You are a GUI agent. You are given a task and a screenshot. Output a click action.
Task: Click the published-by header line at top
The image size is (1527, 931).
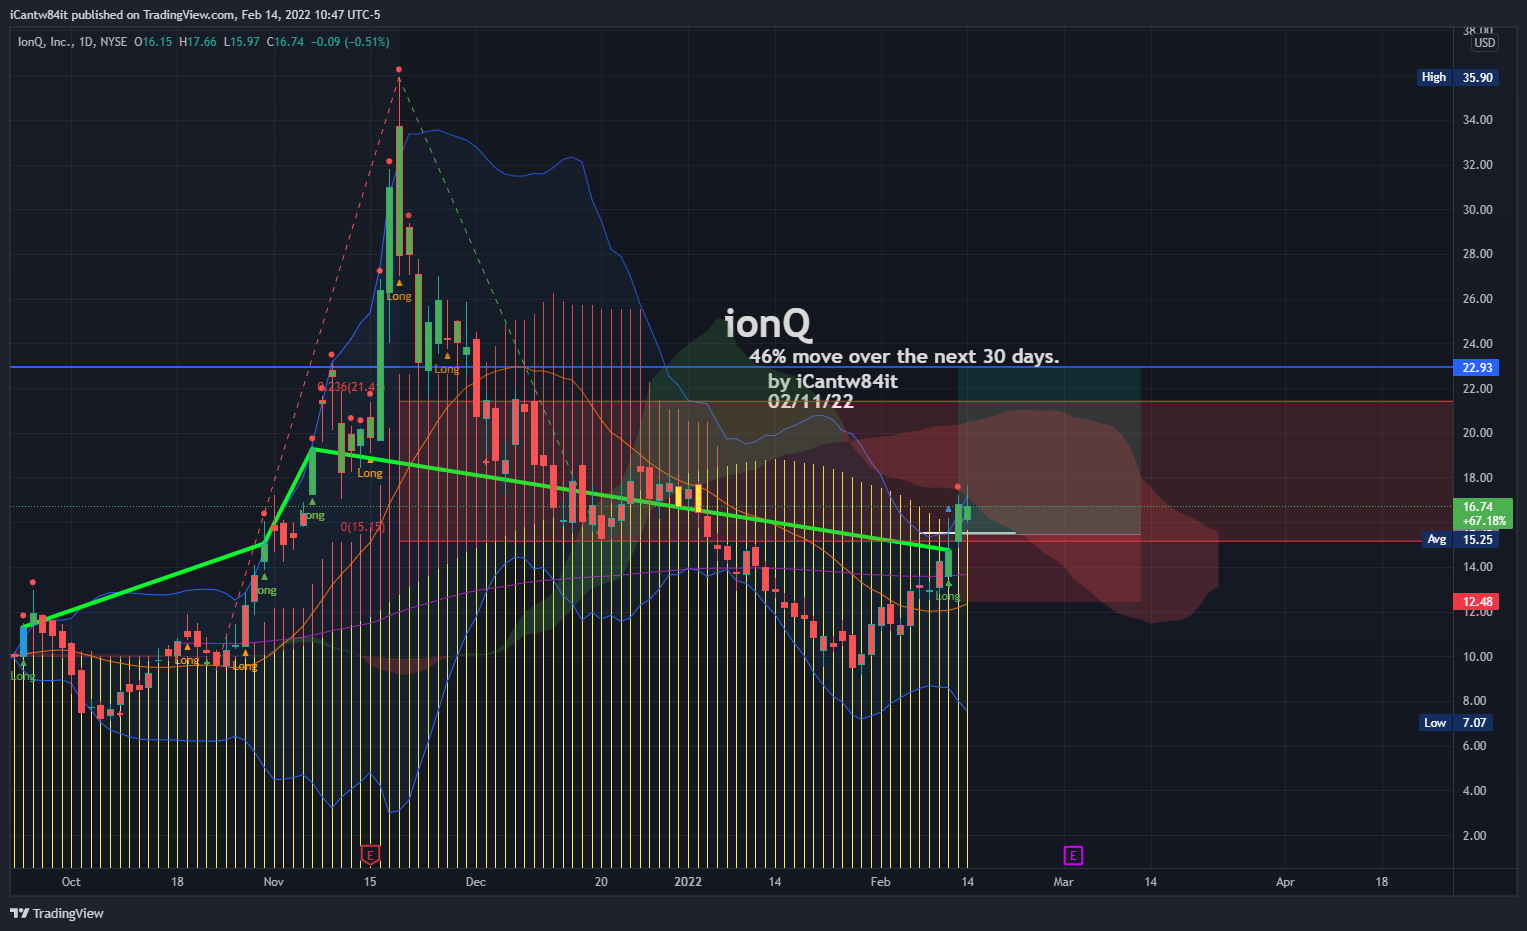(x=195, y=15)
